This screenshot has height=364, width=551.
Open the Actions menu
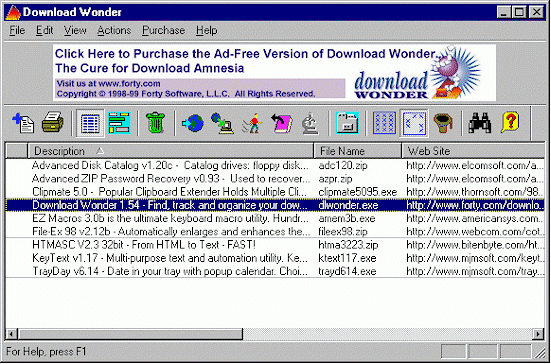tap(114, 31)
